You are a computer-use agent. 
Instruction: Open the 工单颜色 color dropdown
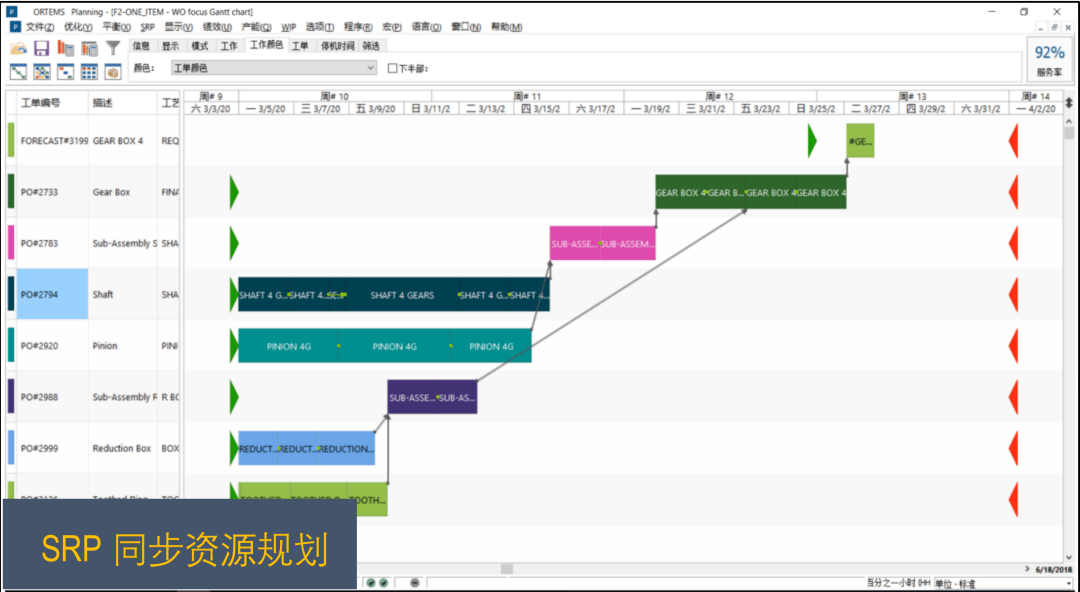273,68
